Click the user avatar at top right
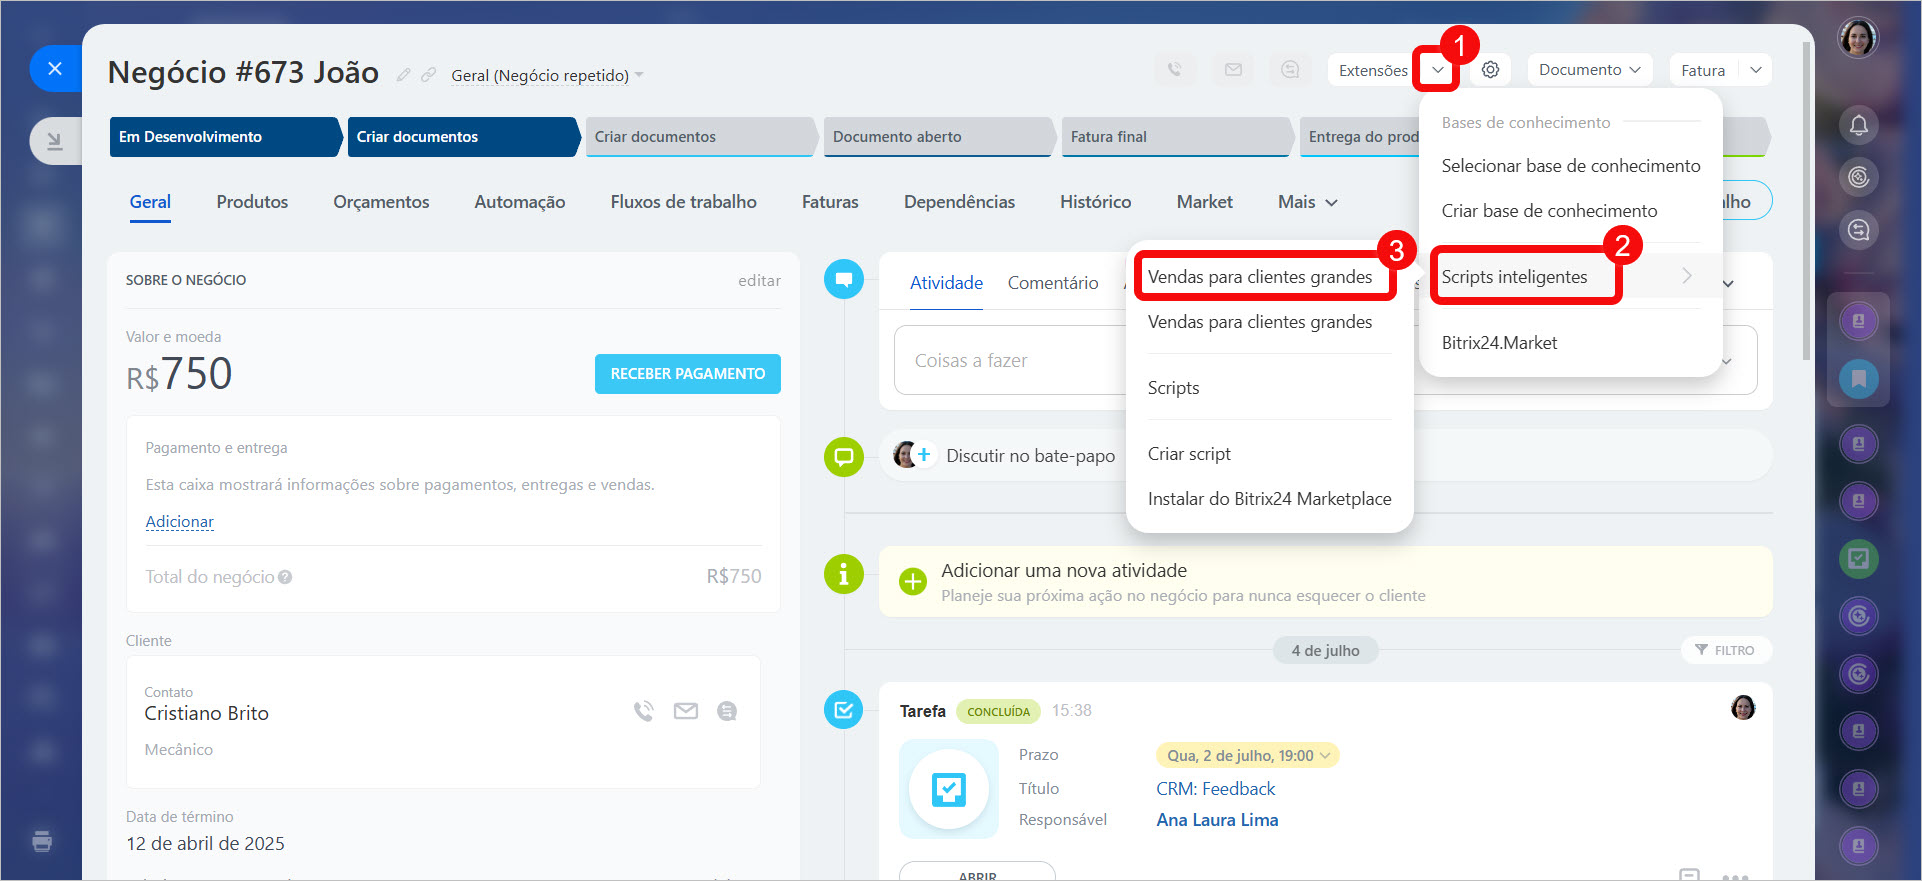The height and width of the screenshot is (881, 1922). [1858, 39]
